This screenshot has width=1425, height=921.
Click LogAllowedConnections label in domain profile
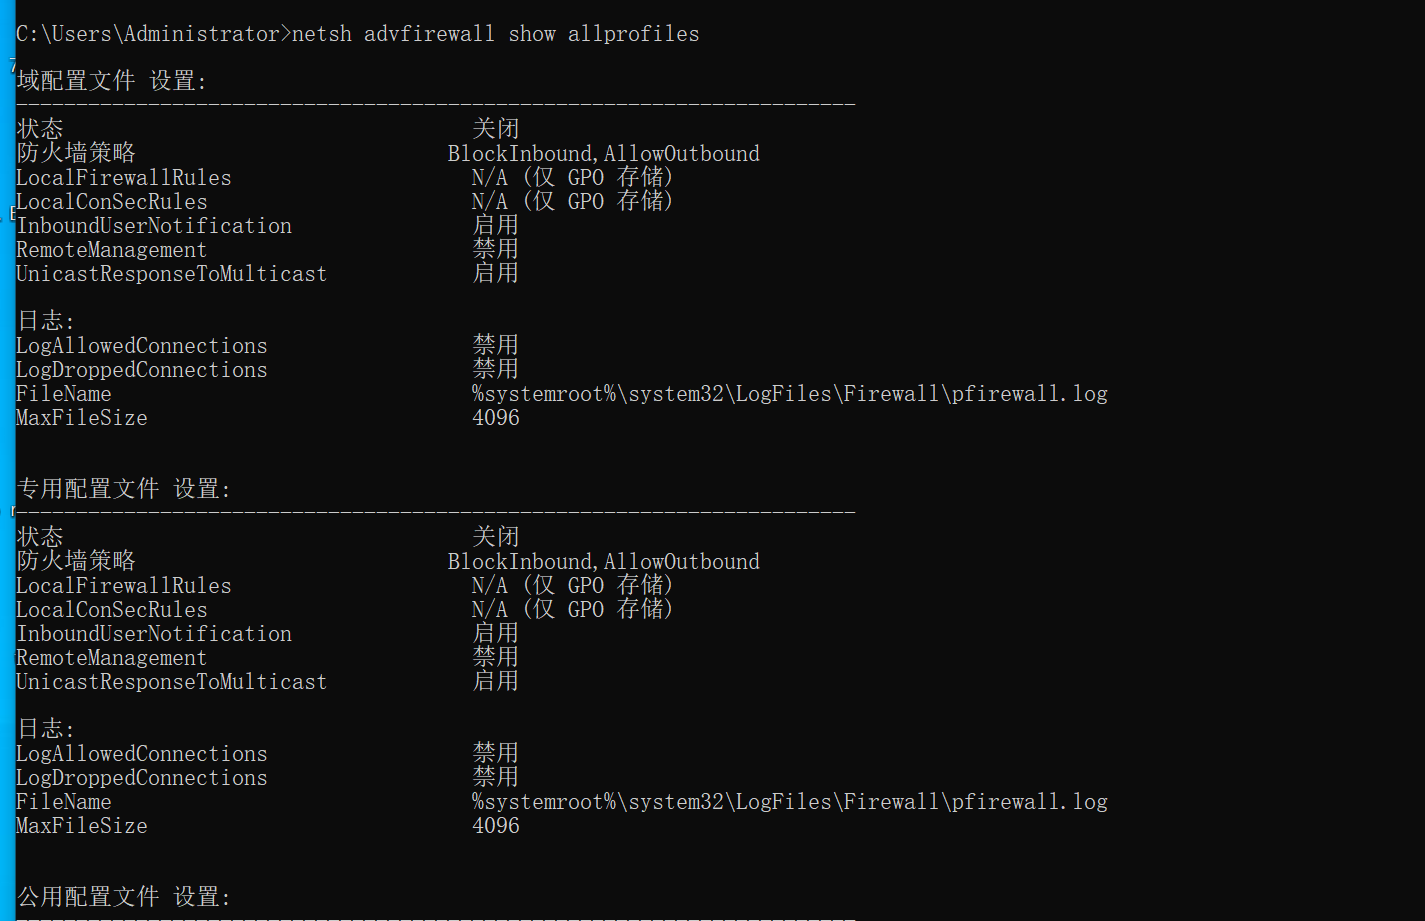[142, 346]
